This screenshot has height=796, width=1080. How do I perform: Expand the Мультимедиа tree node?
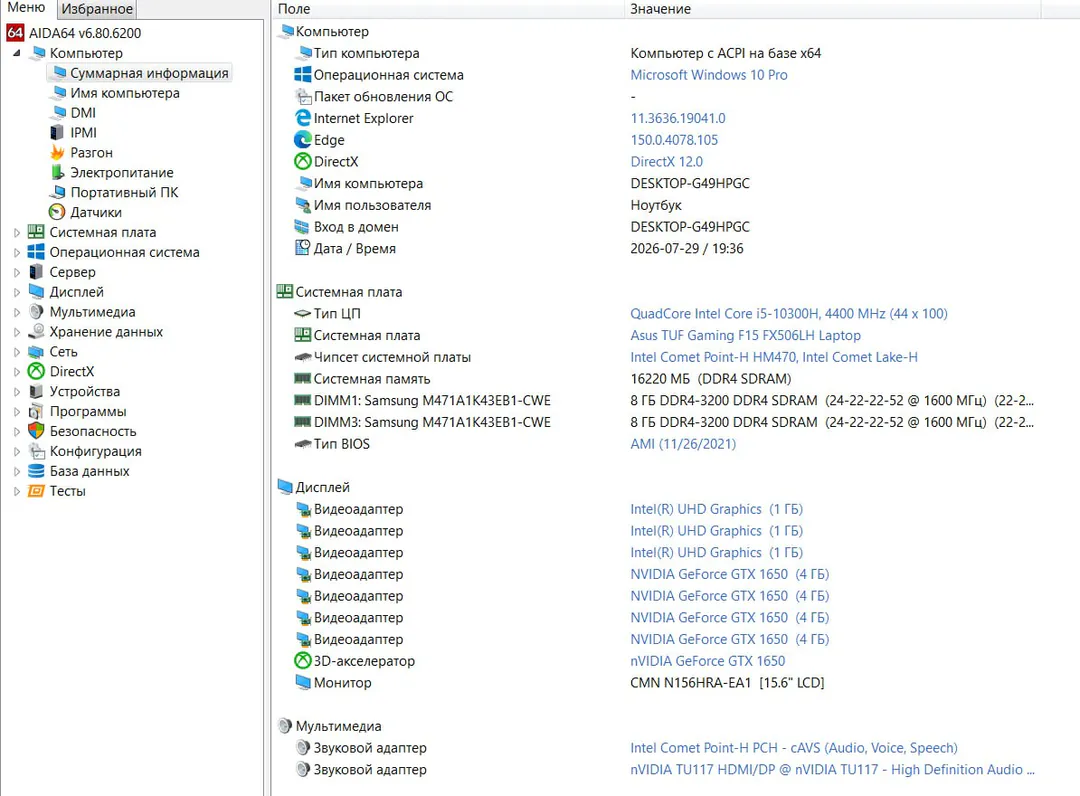[17, 313]
